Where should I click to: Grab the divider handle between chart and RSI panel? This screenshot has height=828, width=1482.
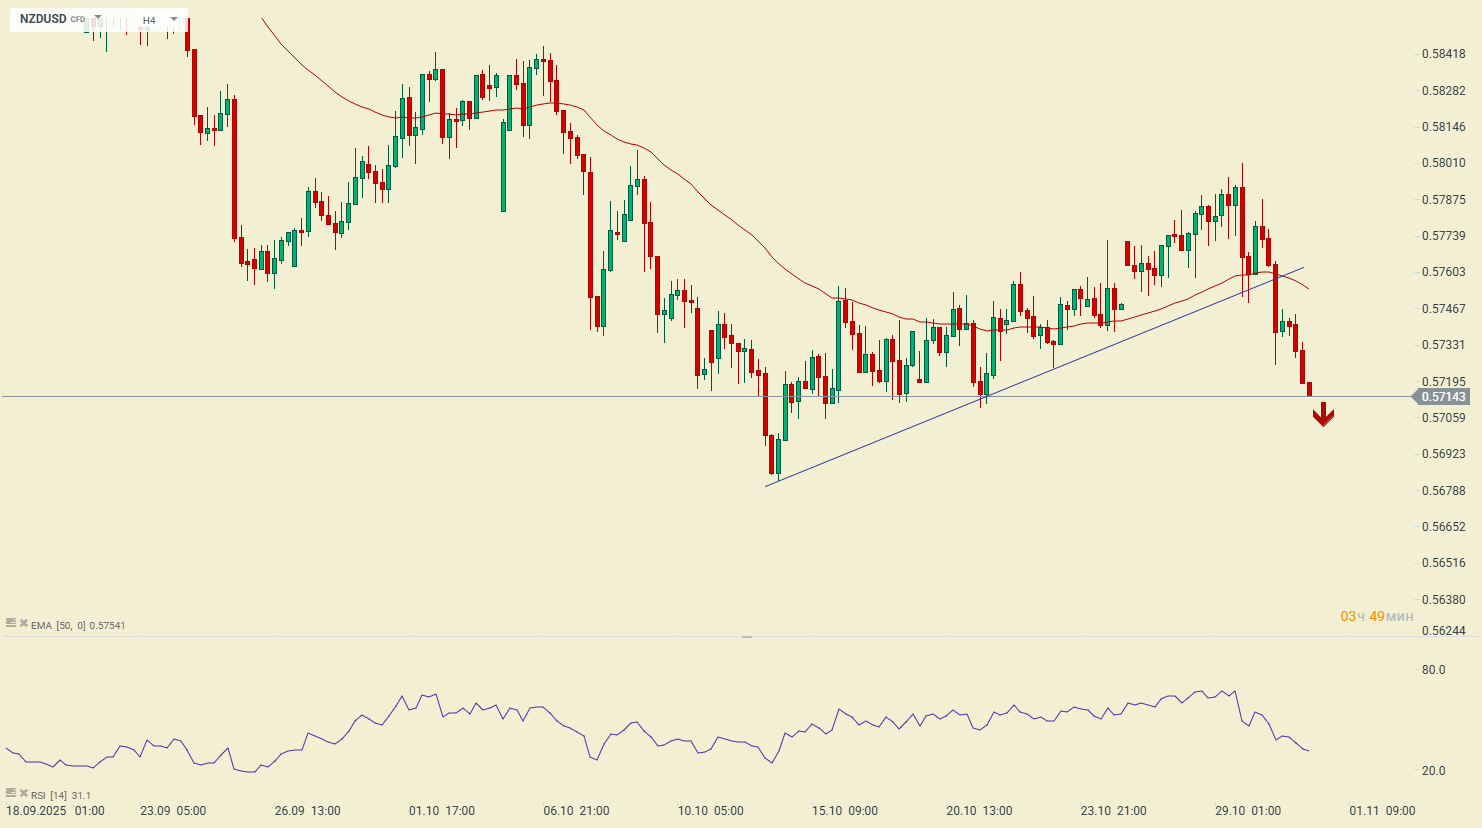pos(746,636)
